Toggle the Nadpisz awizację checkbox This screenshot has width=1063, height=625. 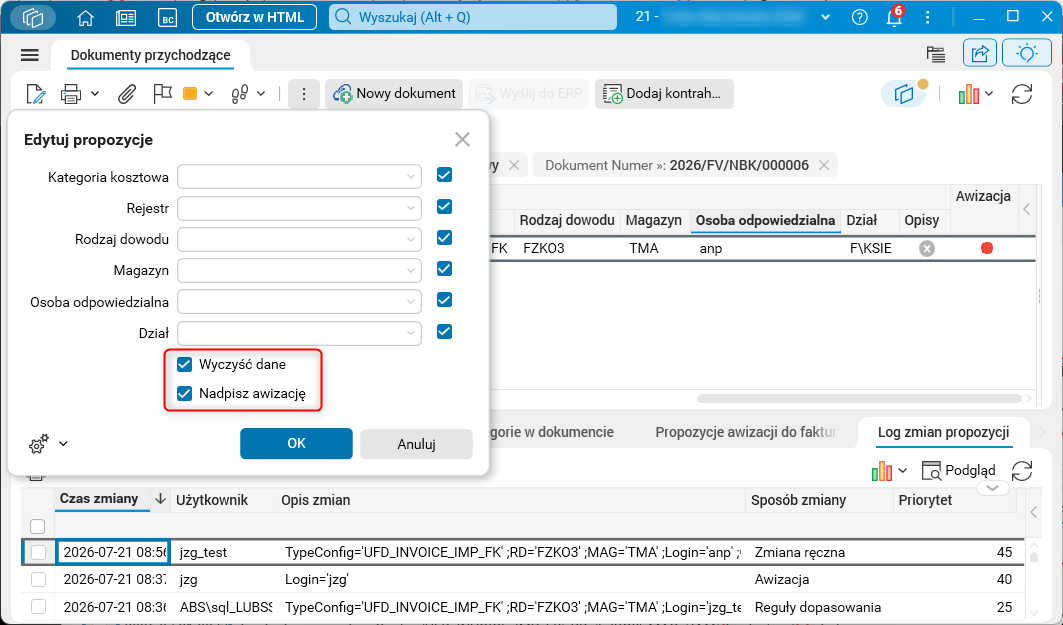(184, 394)
